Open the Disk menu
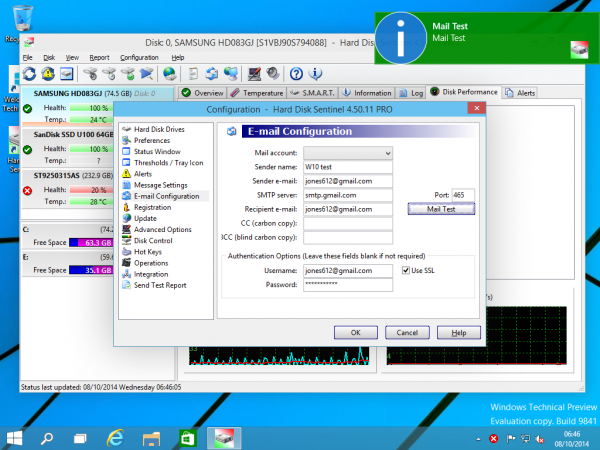Screen dimensions: 600x450 (x=49, y=57)
